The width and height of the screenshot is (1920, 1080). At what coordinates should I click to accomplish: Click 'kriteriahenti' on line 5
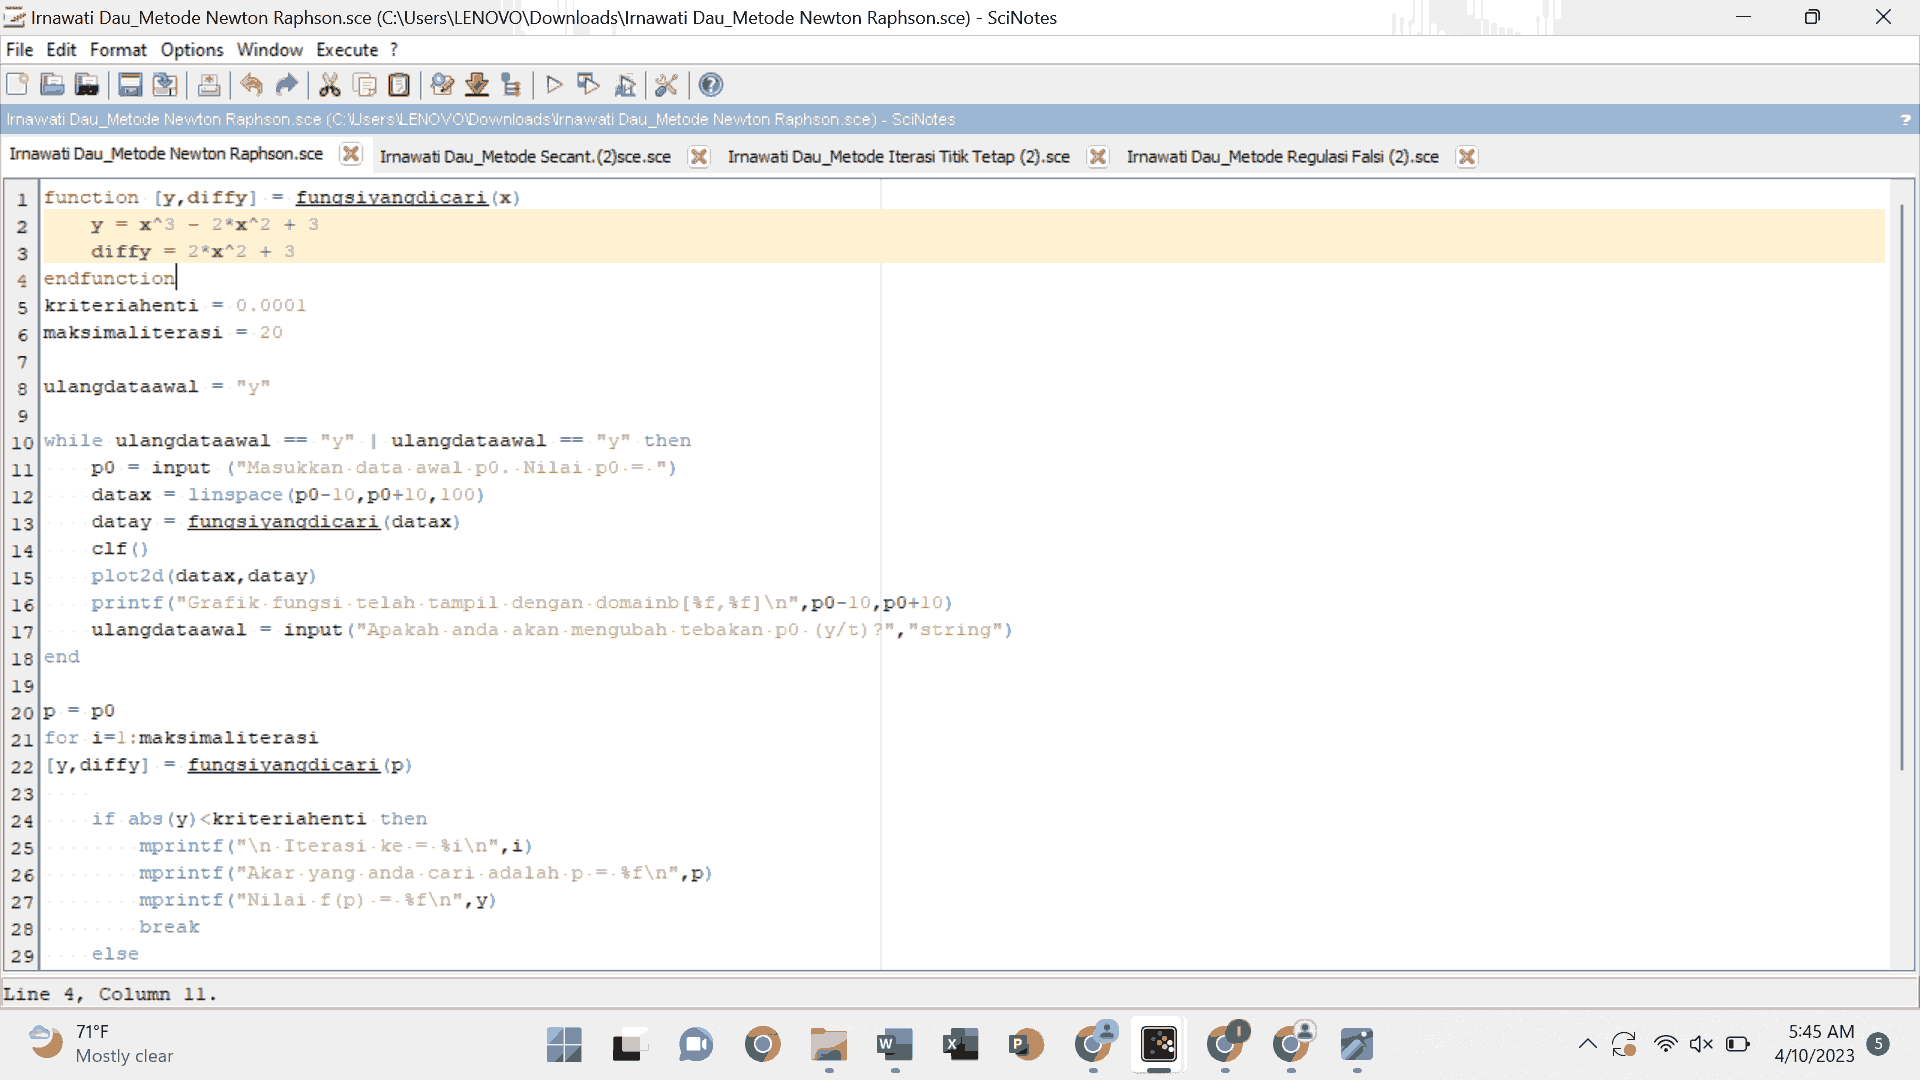pyautogui.click(x=121, y=306)
